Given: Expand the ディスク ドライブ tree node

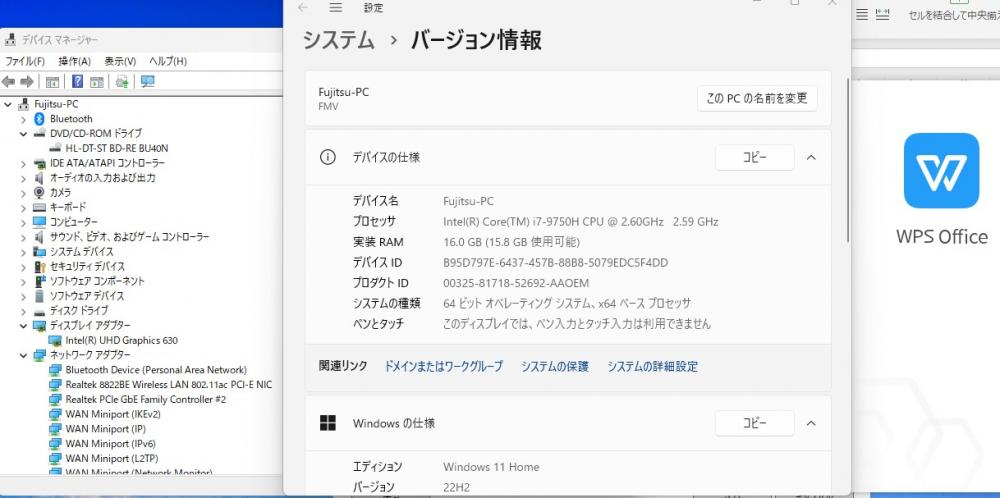Looking at the screenshot, I should pos(24,311).
